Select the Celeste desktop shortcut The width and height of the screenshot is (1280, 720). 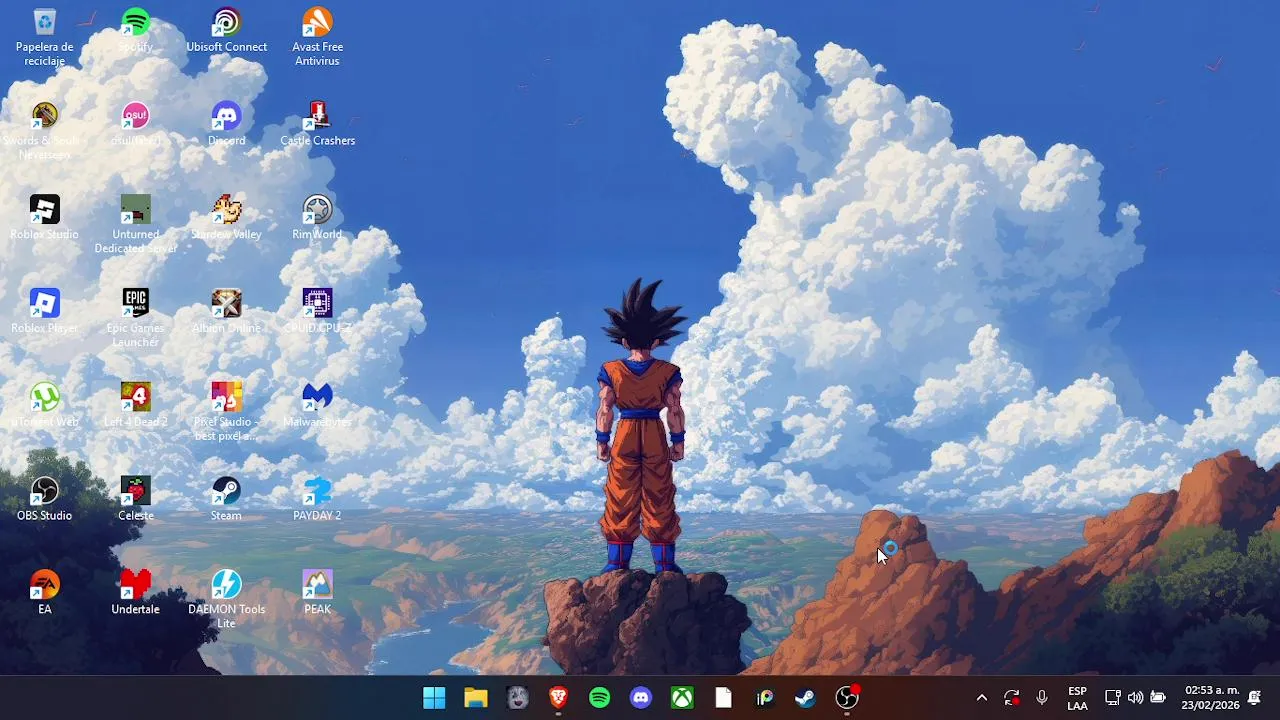tap(135, 498)
